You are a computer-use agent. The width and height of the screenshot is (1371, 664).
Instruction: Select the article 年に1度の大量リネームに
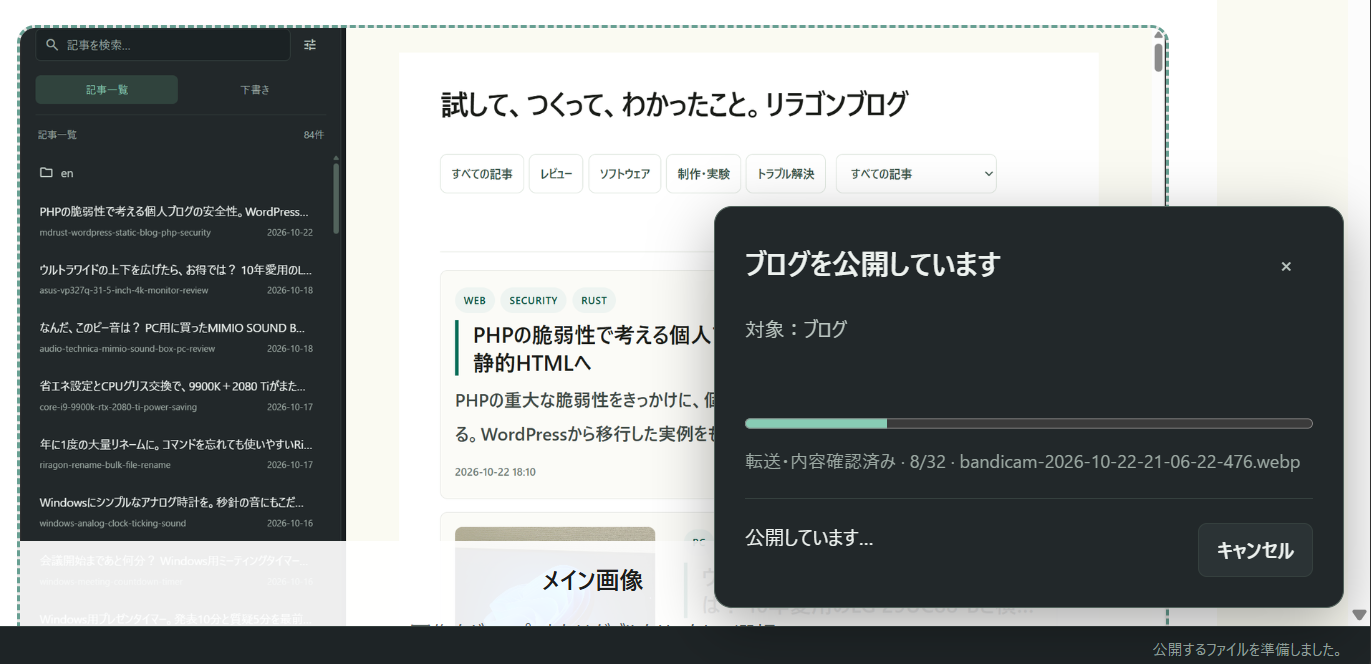(176, 453)
